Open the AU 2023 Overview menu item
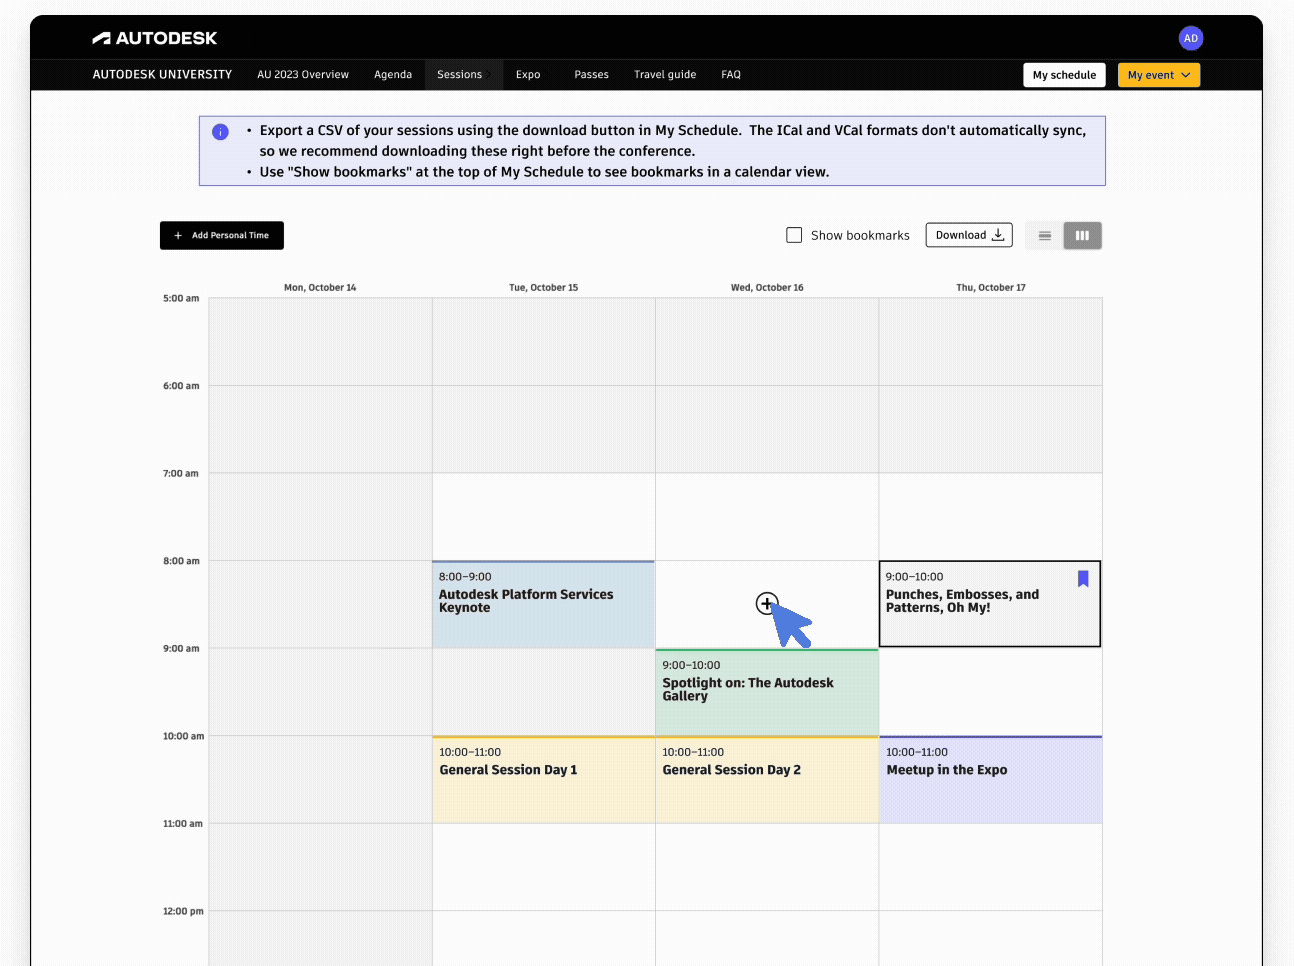The width and height of the screenshot is (1294, 966). (x=303, y=75)
